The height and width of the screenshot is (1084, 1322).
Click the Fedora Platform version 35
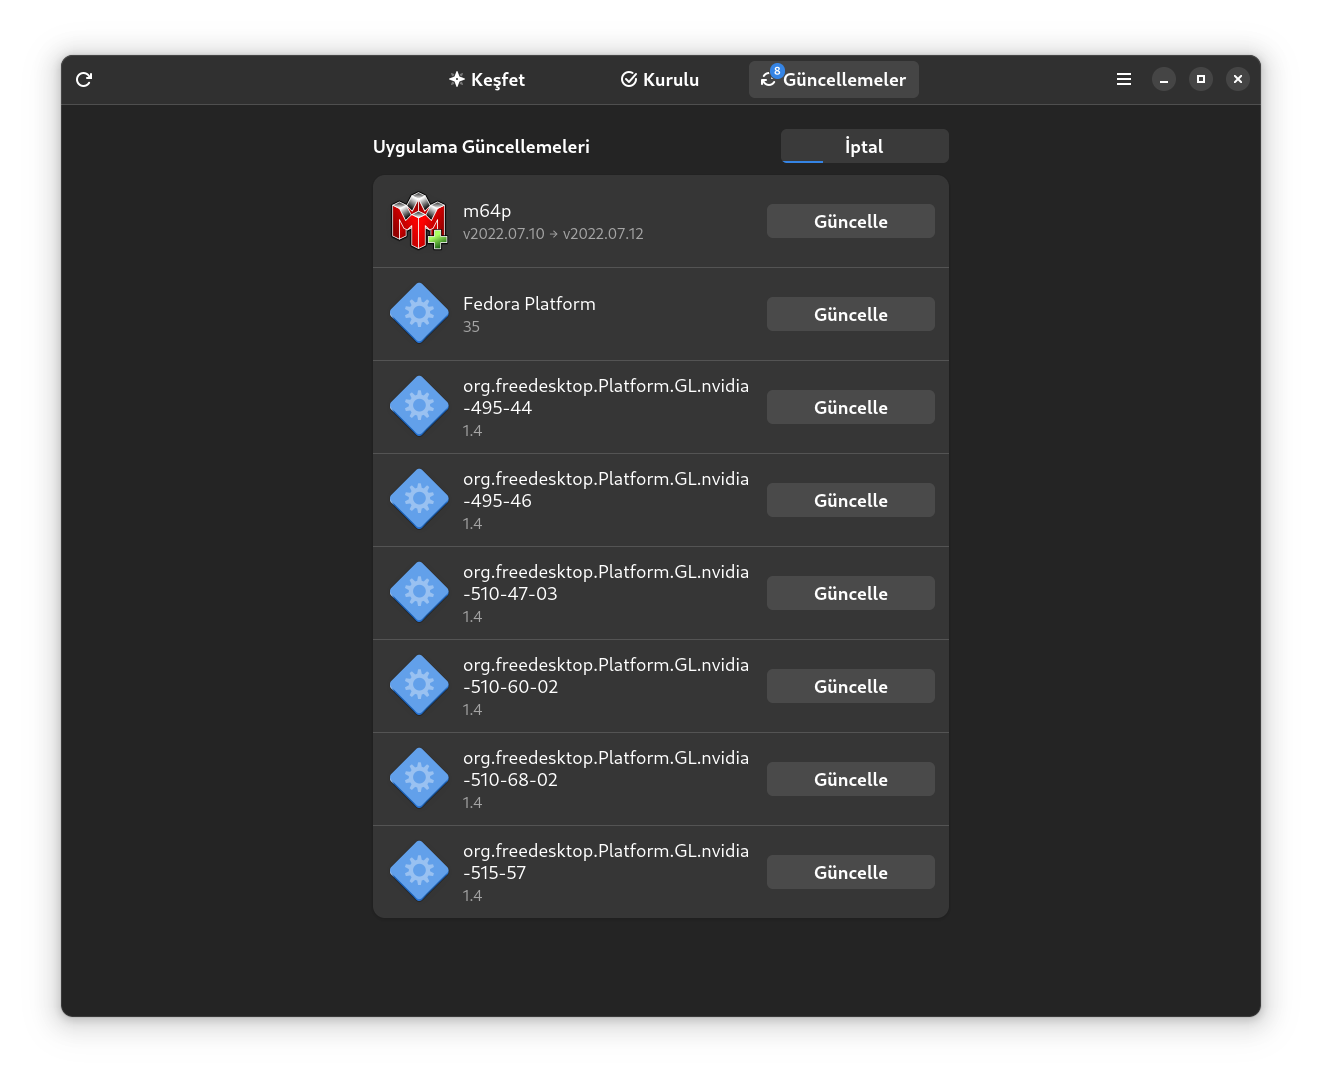(471, 327)
